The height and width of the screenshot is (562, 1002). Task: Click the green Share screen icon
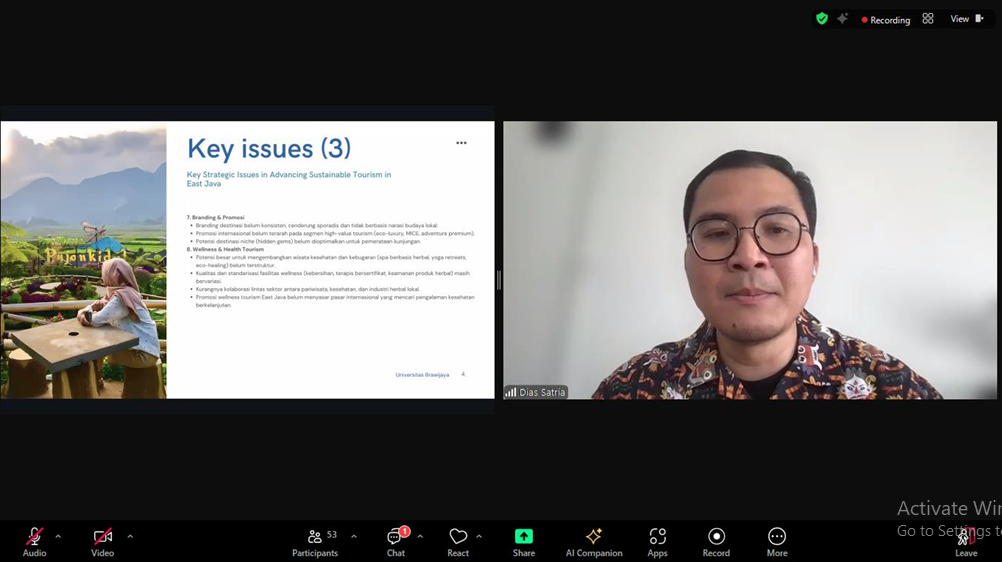tap(524, 541)
